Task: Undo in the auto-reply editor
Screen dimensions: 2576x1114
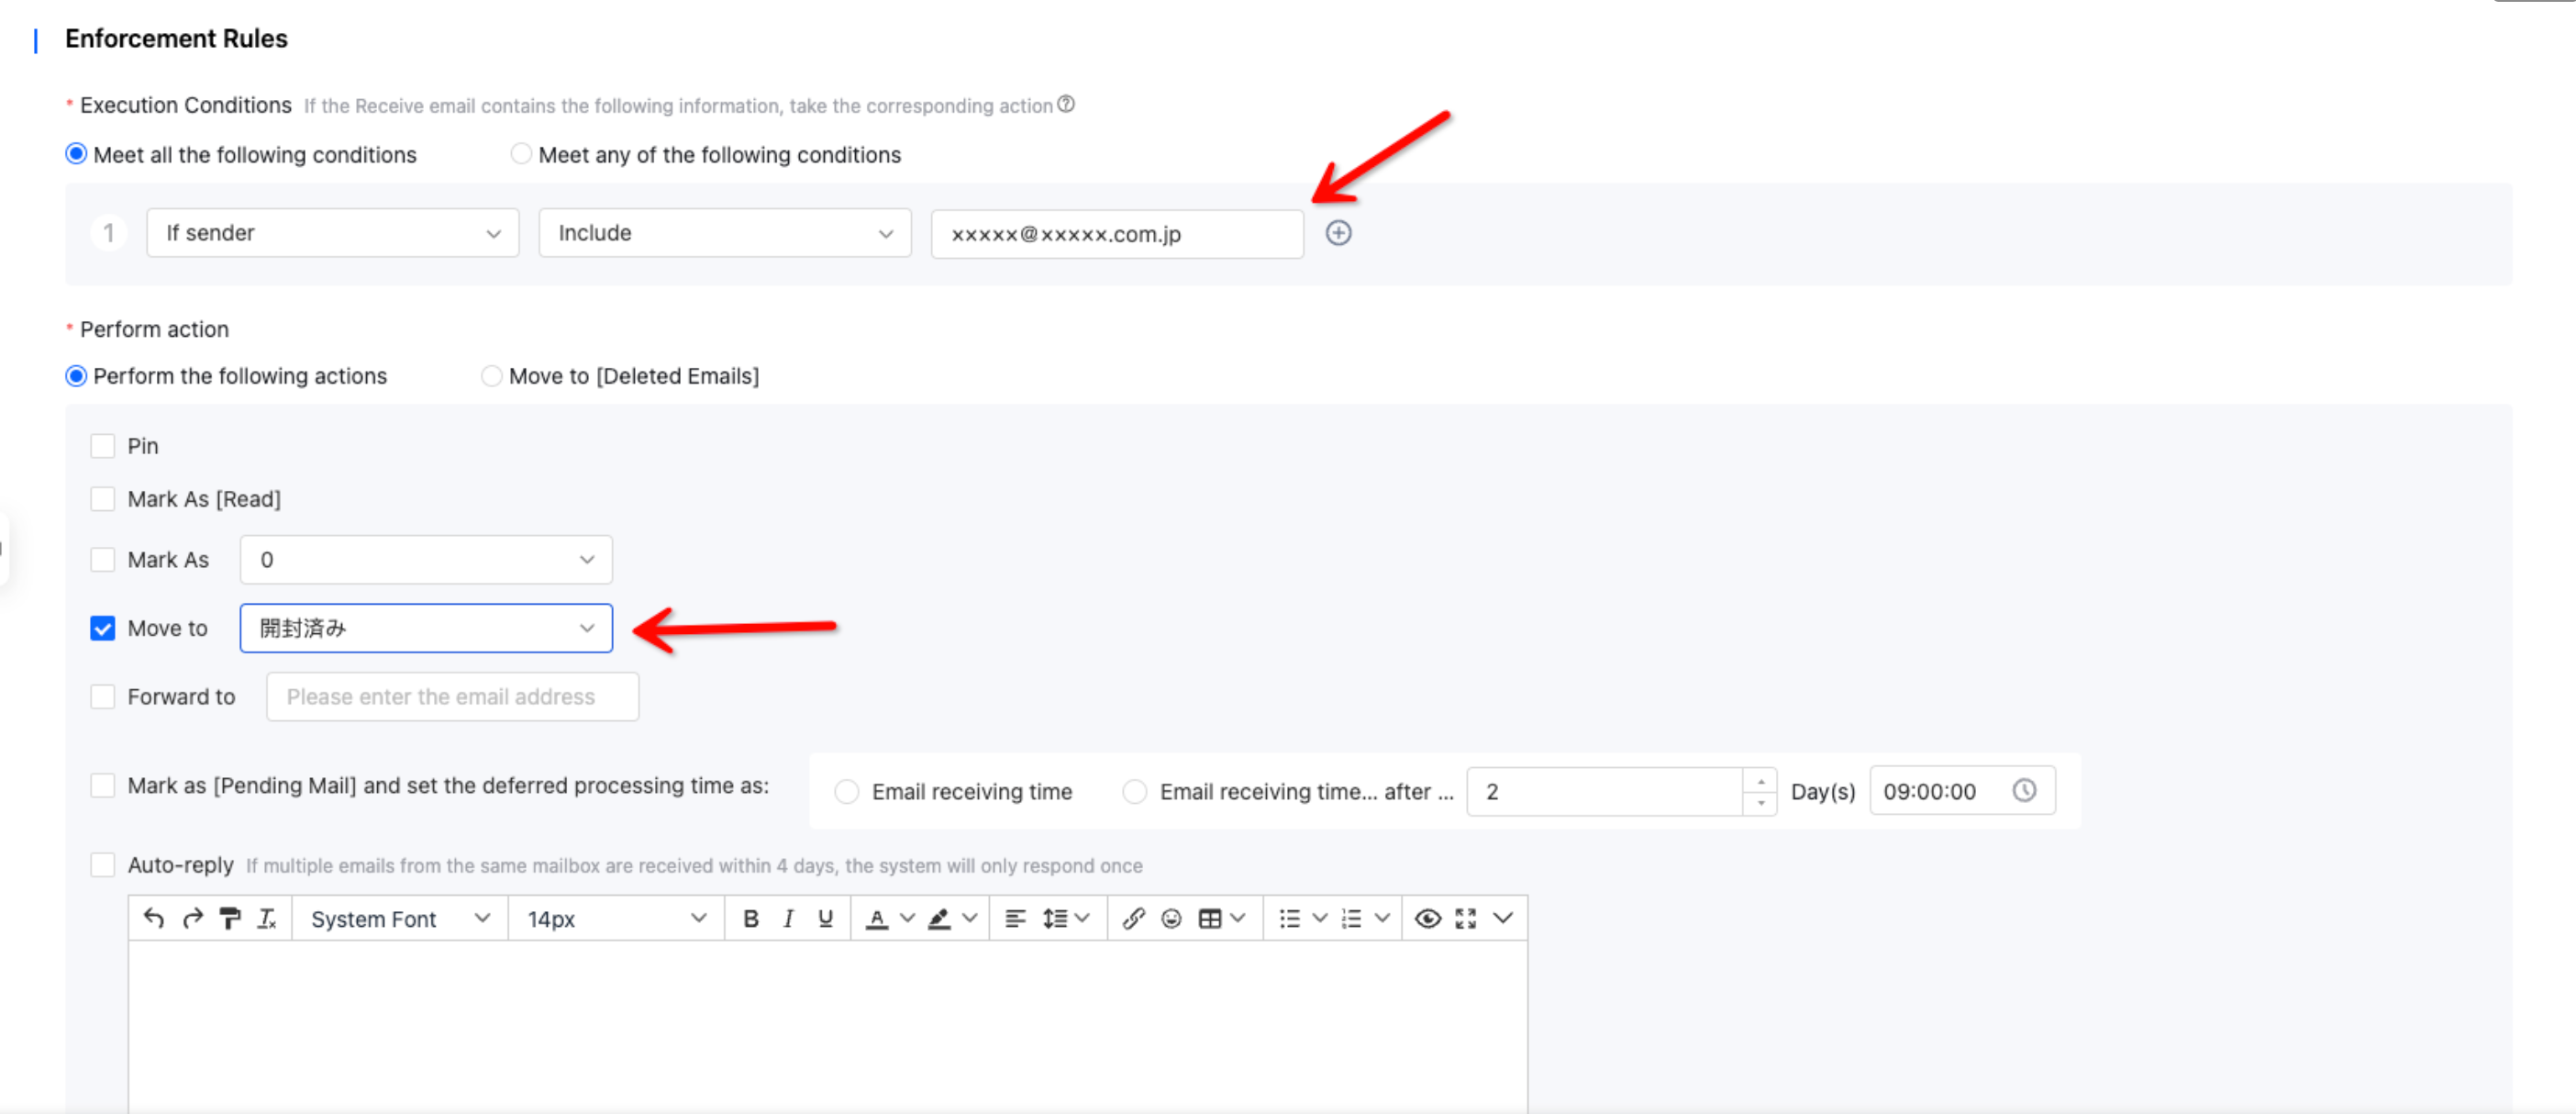Action: 154,918
